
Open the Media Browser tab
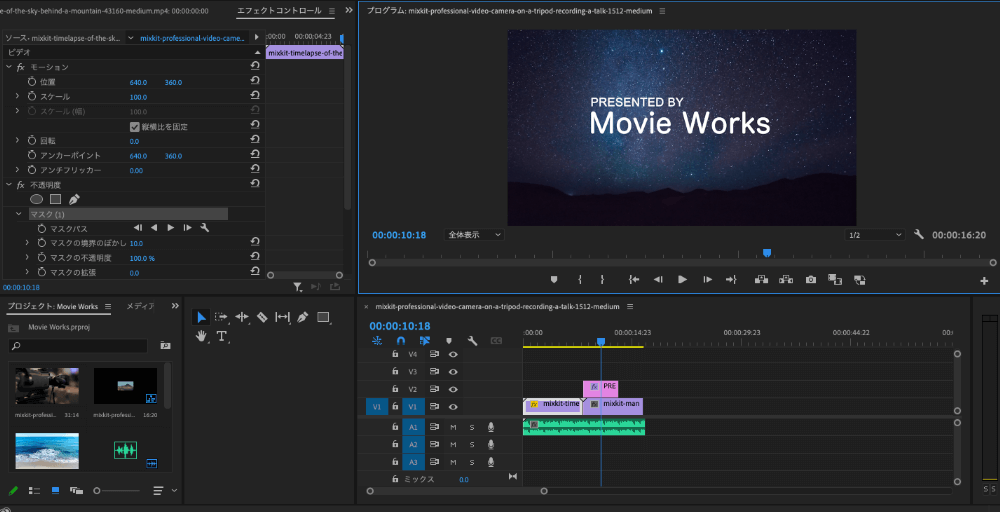[x=140, y=306]
